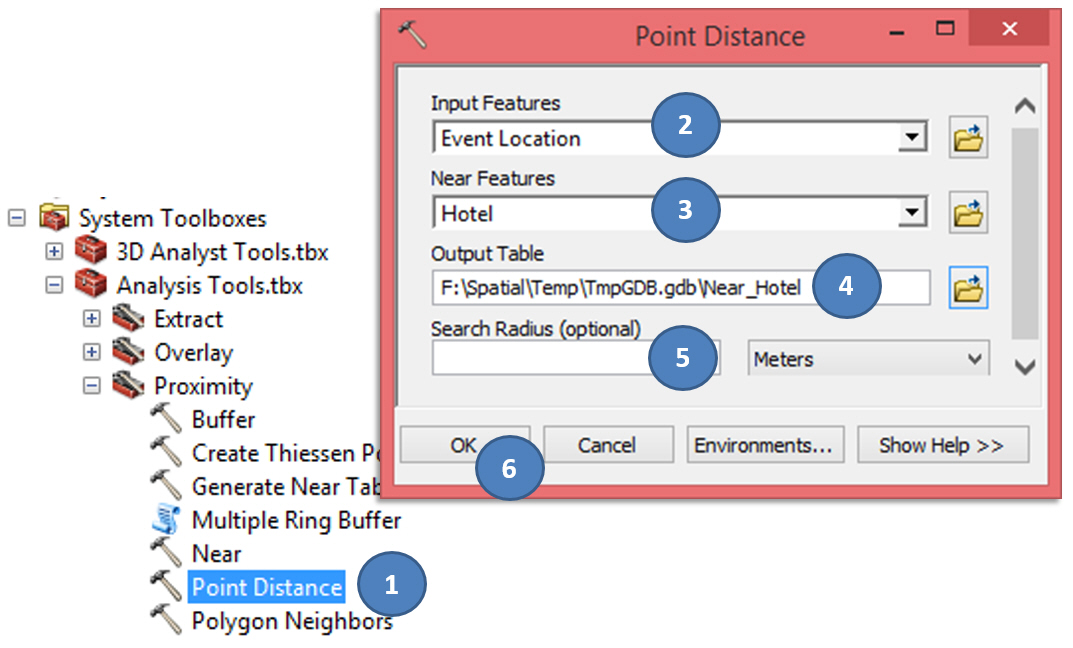Collapse the Analysis Tools.tbx node

click(54, 285)
